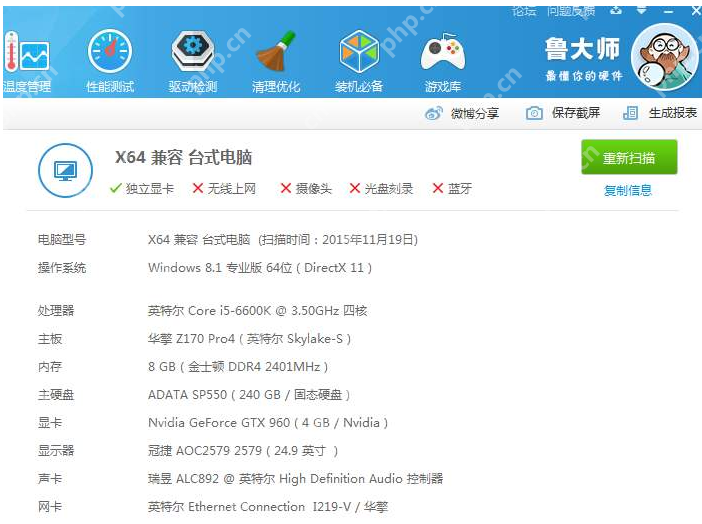Click 生成报表 generate report text
Screen dimensions: 702x524
pyautogui.click(x=673, y=113)
